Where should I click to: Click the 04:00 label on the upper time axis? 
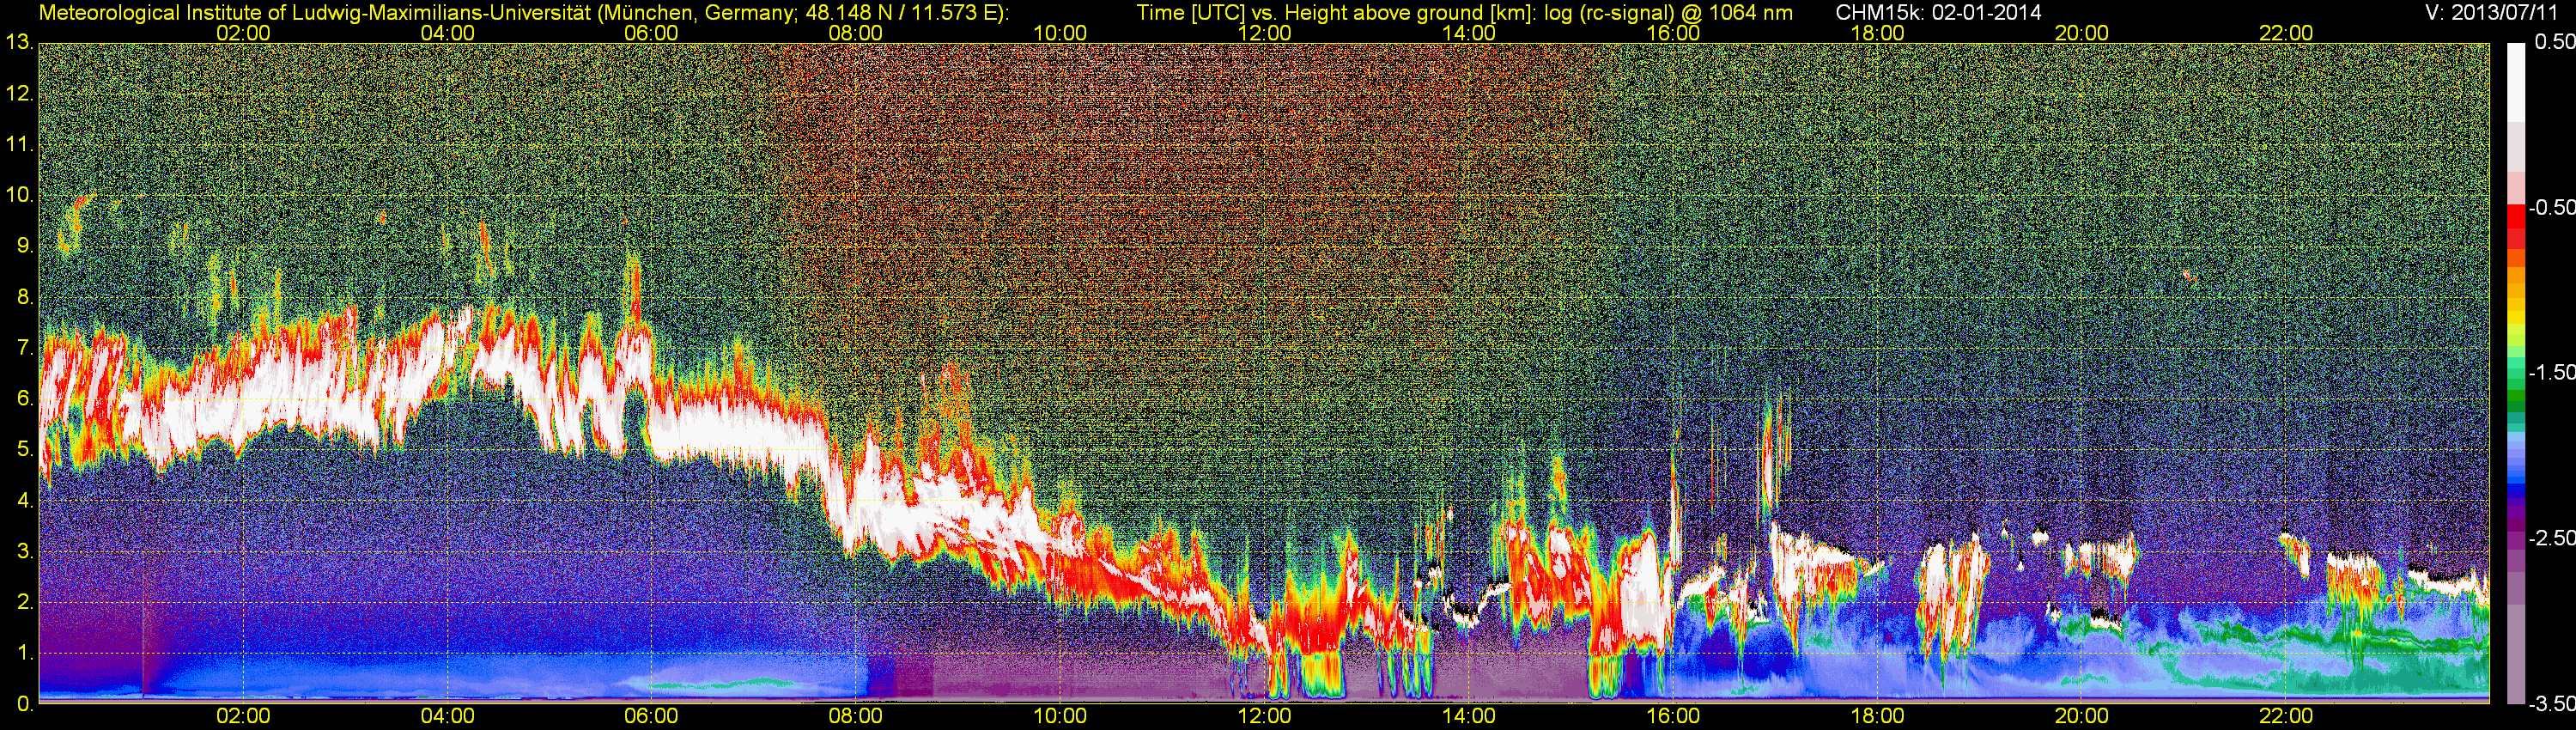point(448,33)
